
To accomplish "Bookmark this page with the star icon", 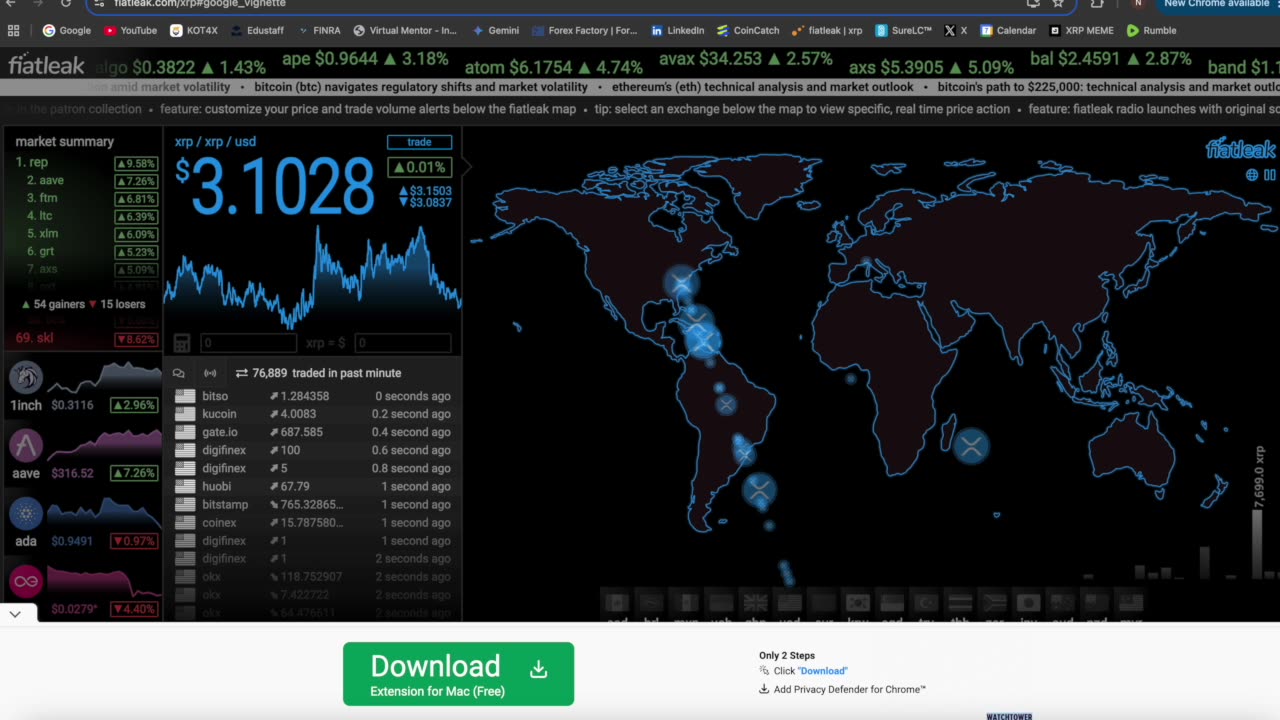I will click(1058, 4).
